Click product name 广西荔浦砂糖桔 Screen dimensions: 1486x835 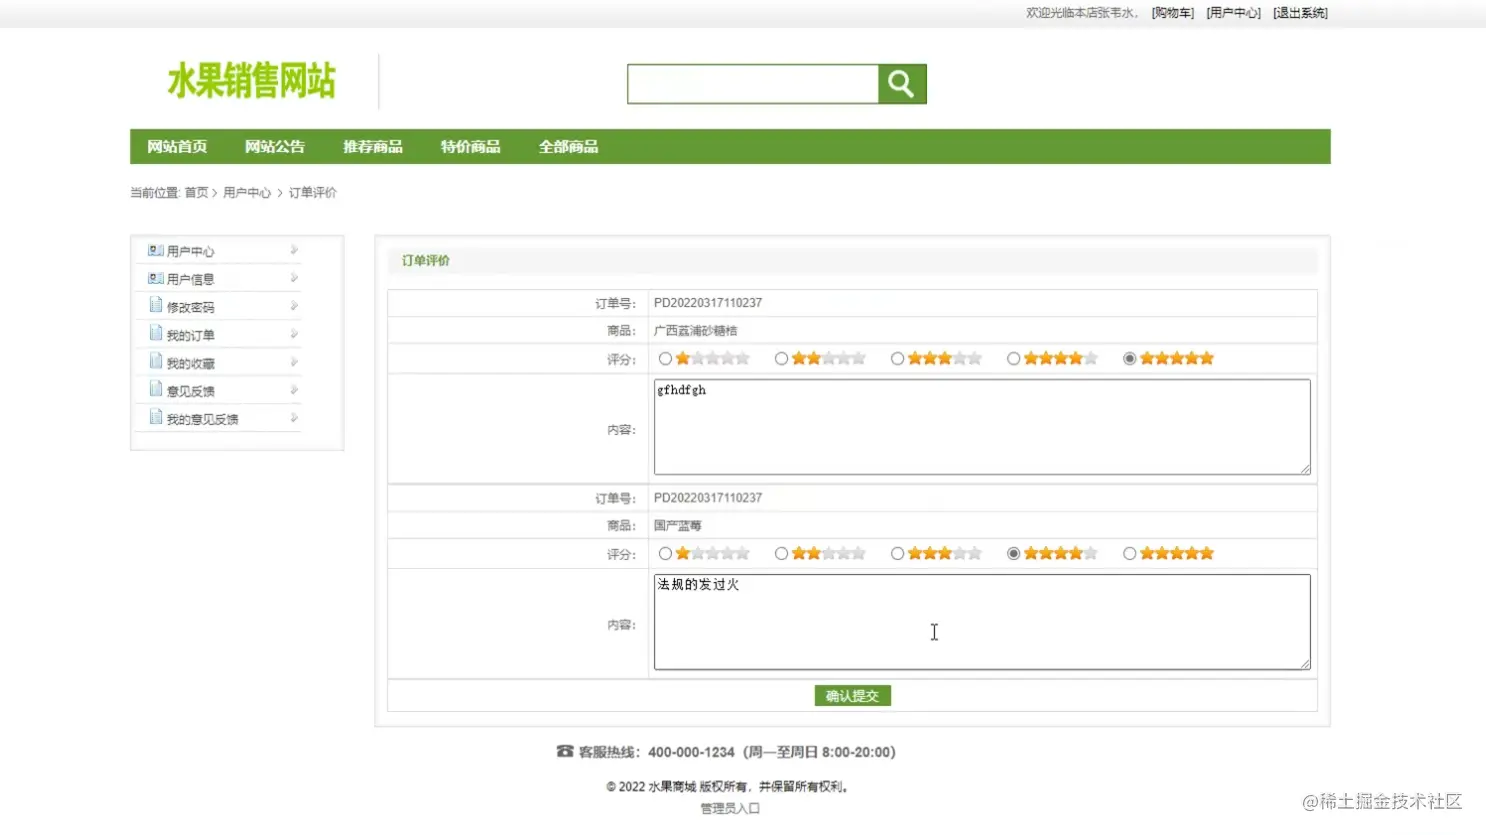(x=695, y=331)
